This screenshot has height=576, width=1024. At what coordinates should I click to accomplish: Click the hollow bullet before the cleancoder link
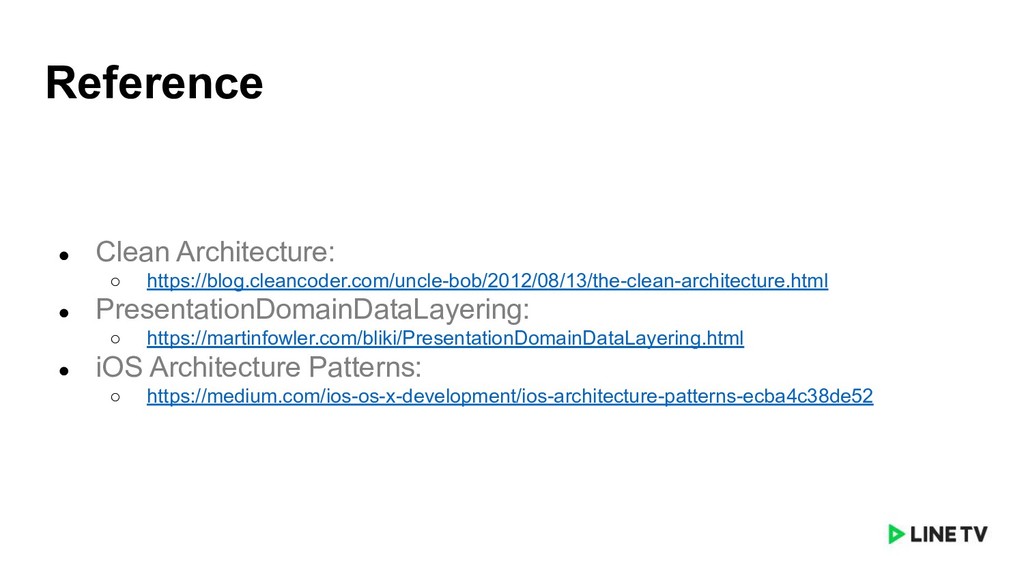click(x=116, y=281)
